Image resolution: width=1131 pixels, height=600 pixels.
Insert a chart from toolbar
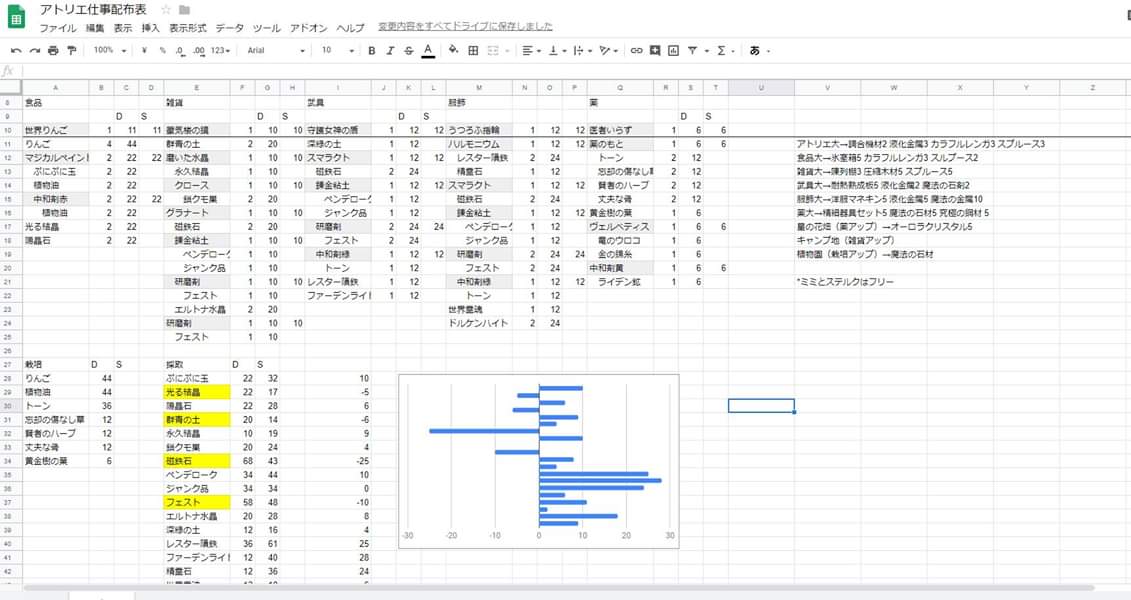[674, 50]
